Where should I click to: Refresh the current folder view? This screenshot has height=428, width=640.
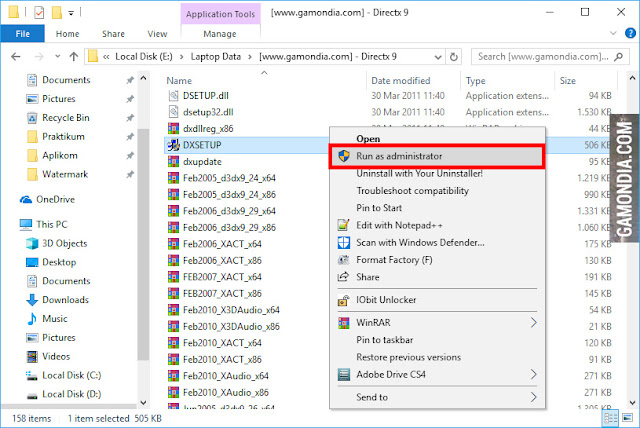pyautogui.click(x=453, y=57)
